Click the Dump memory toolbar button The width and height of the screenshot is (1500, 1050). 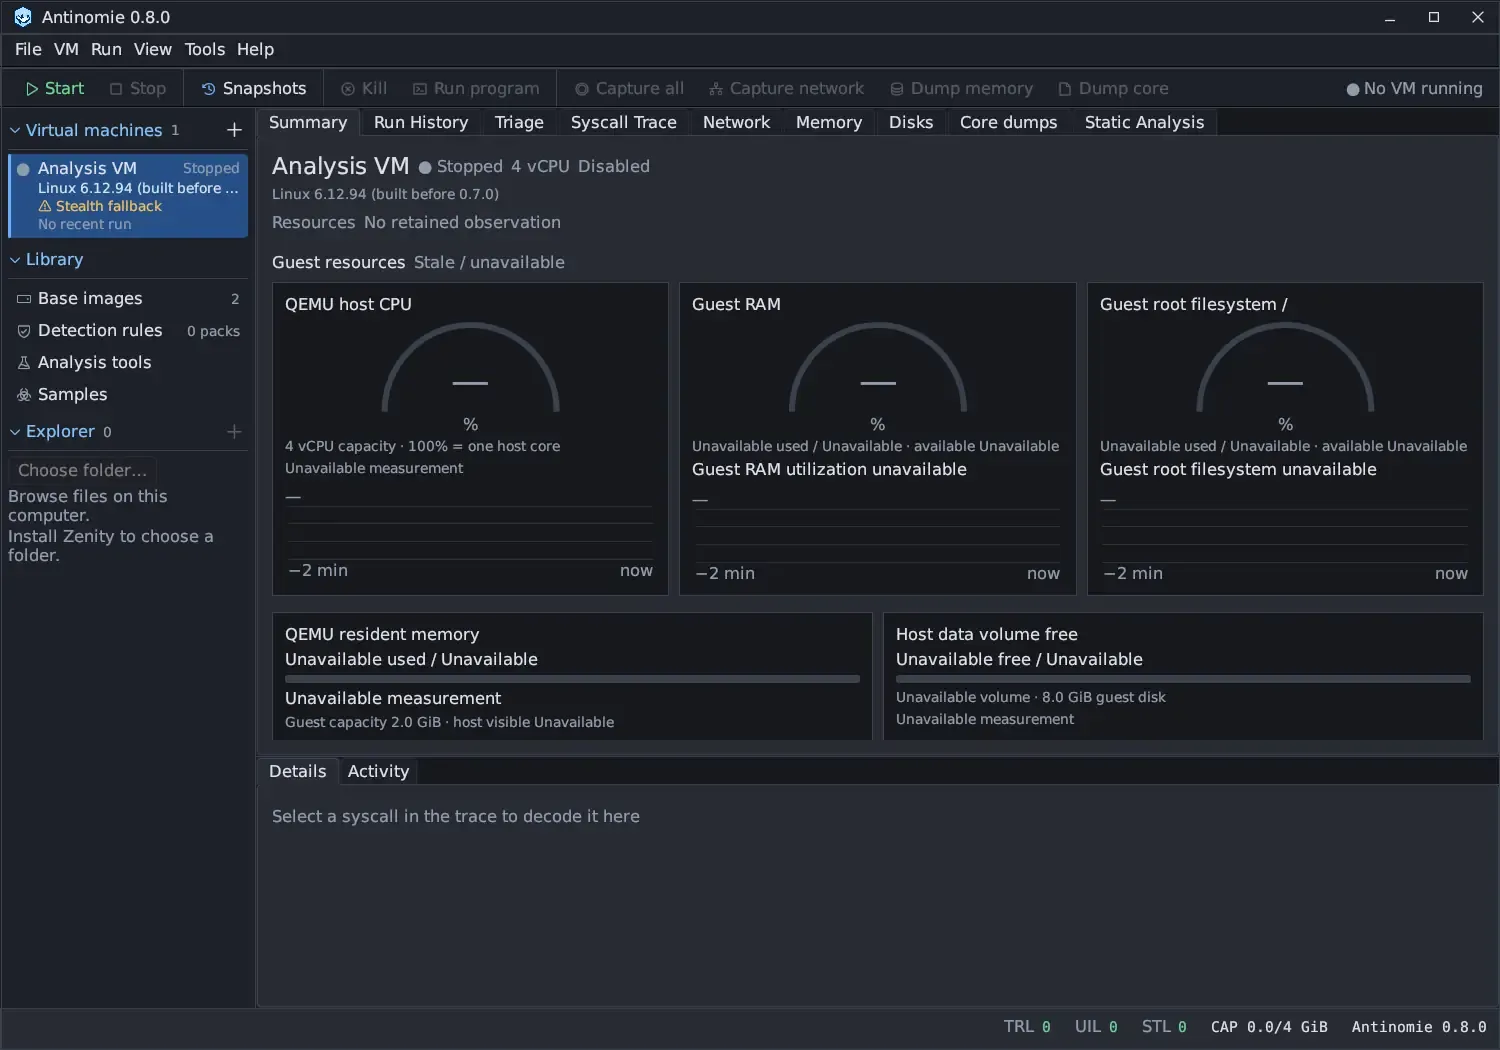pyautogui.click(x=961, y=88)
